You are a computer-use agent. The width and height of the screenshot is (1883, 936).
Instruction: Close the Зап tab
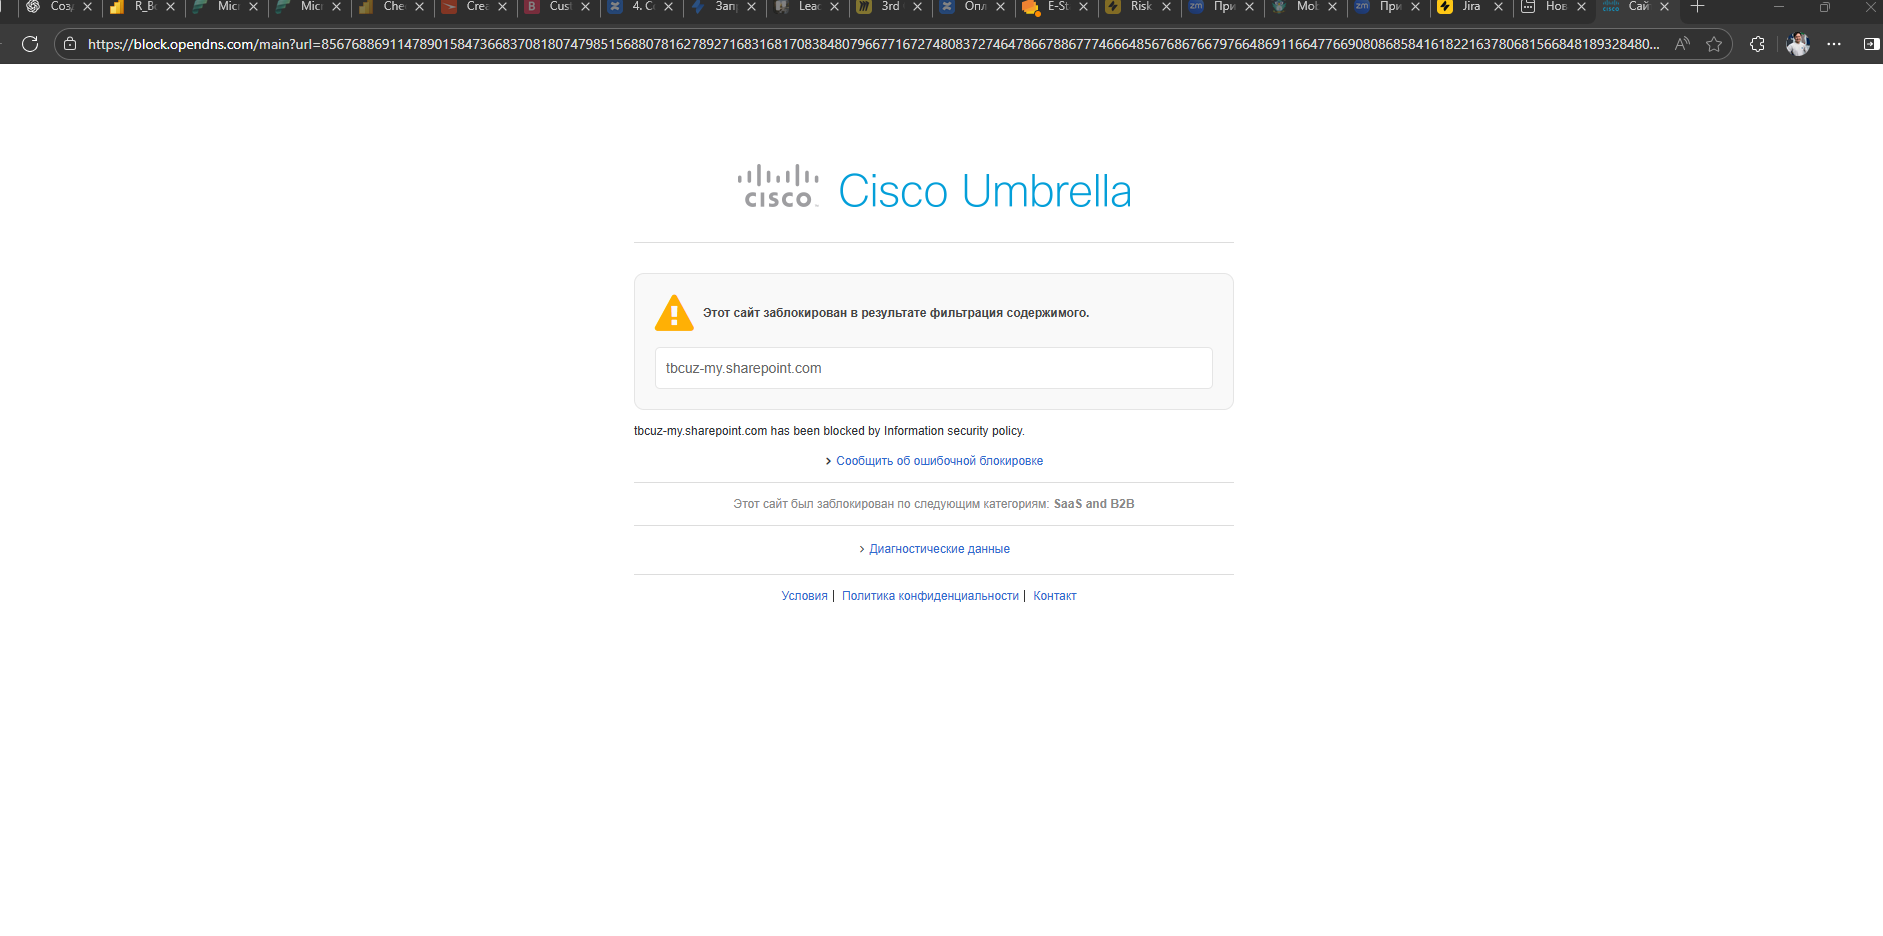click(752, 7)
